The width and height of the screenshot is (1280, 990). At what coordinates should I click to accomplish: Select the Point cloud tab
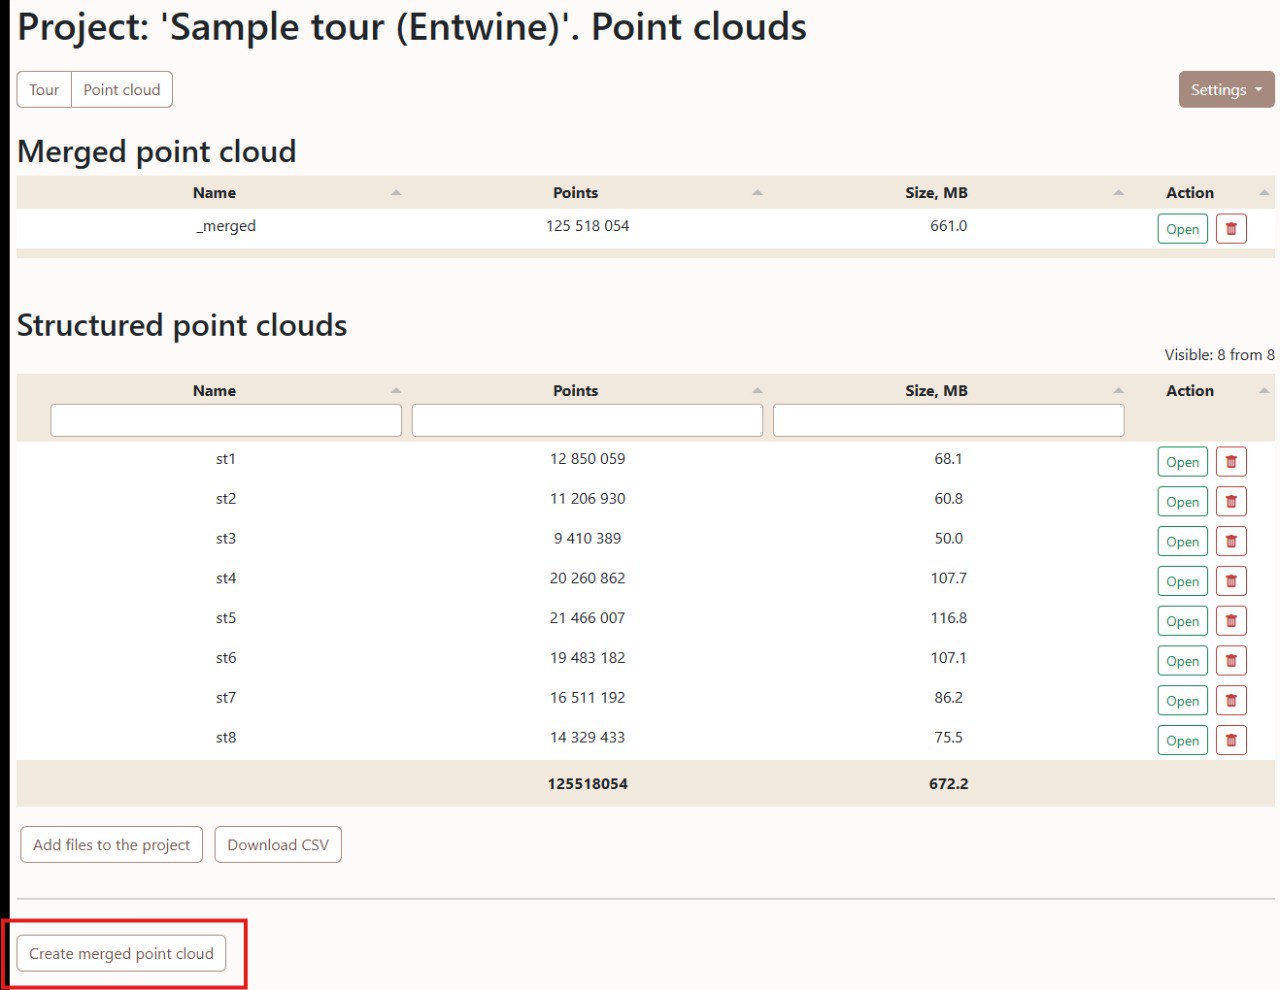pyautogui.click(x=122, y=90)
